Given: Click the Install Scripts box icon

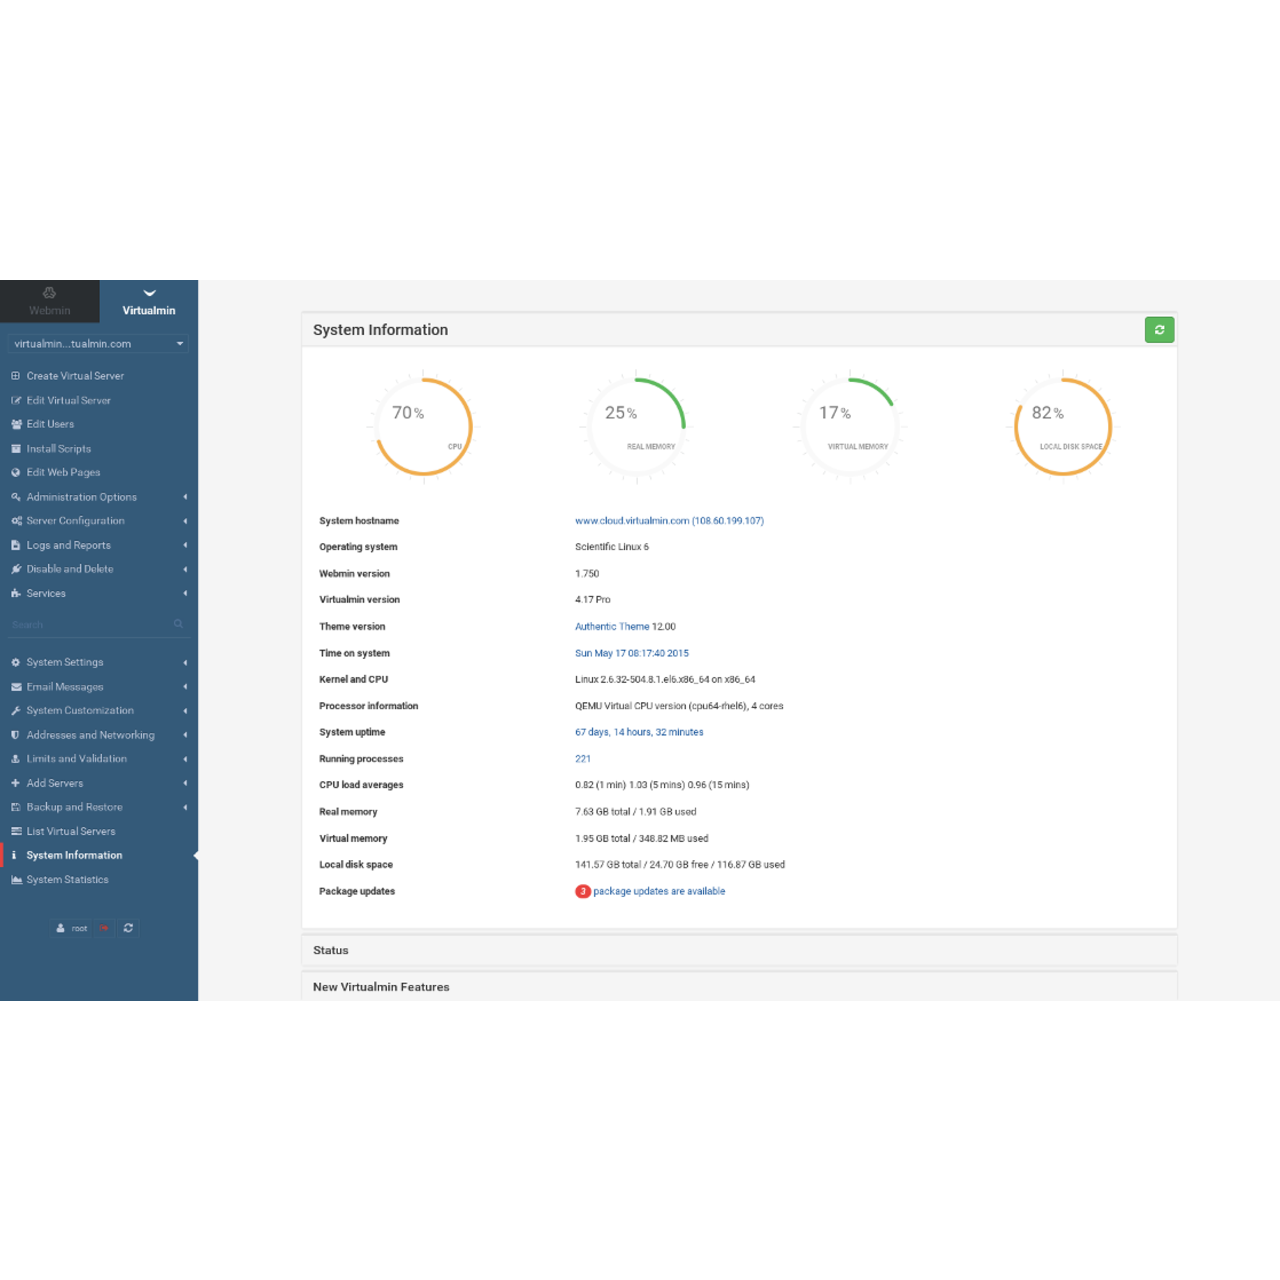Looking at the screenshot, I should point(15,449).
